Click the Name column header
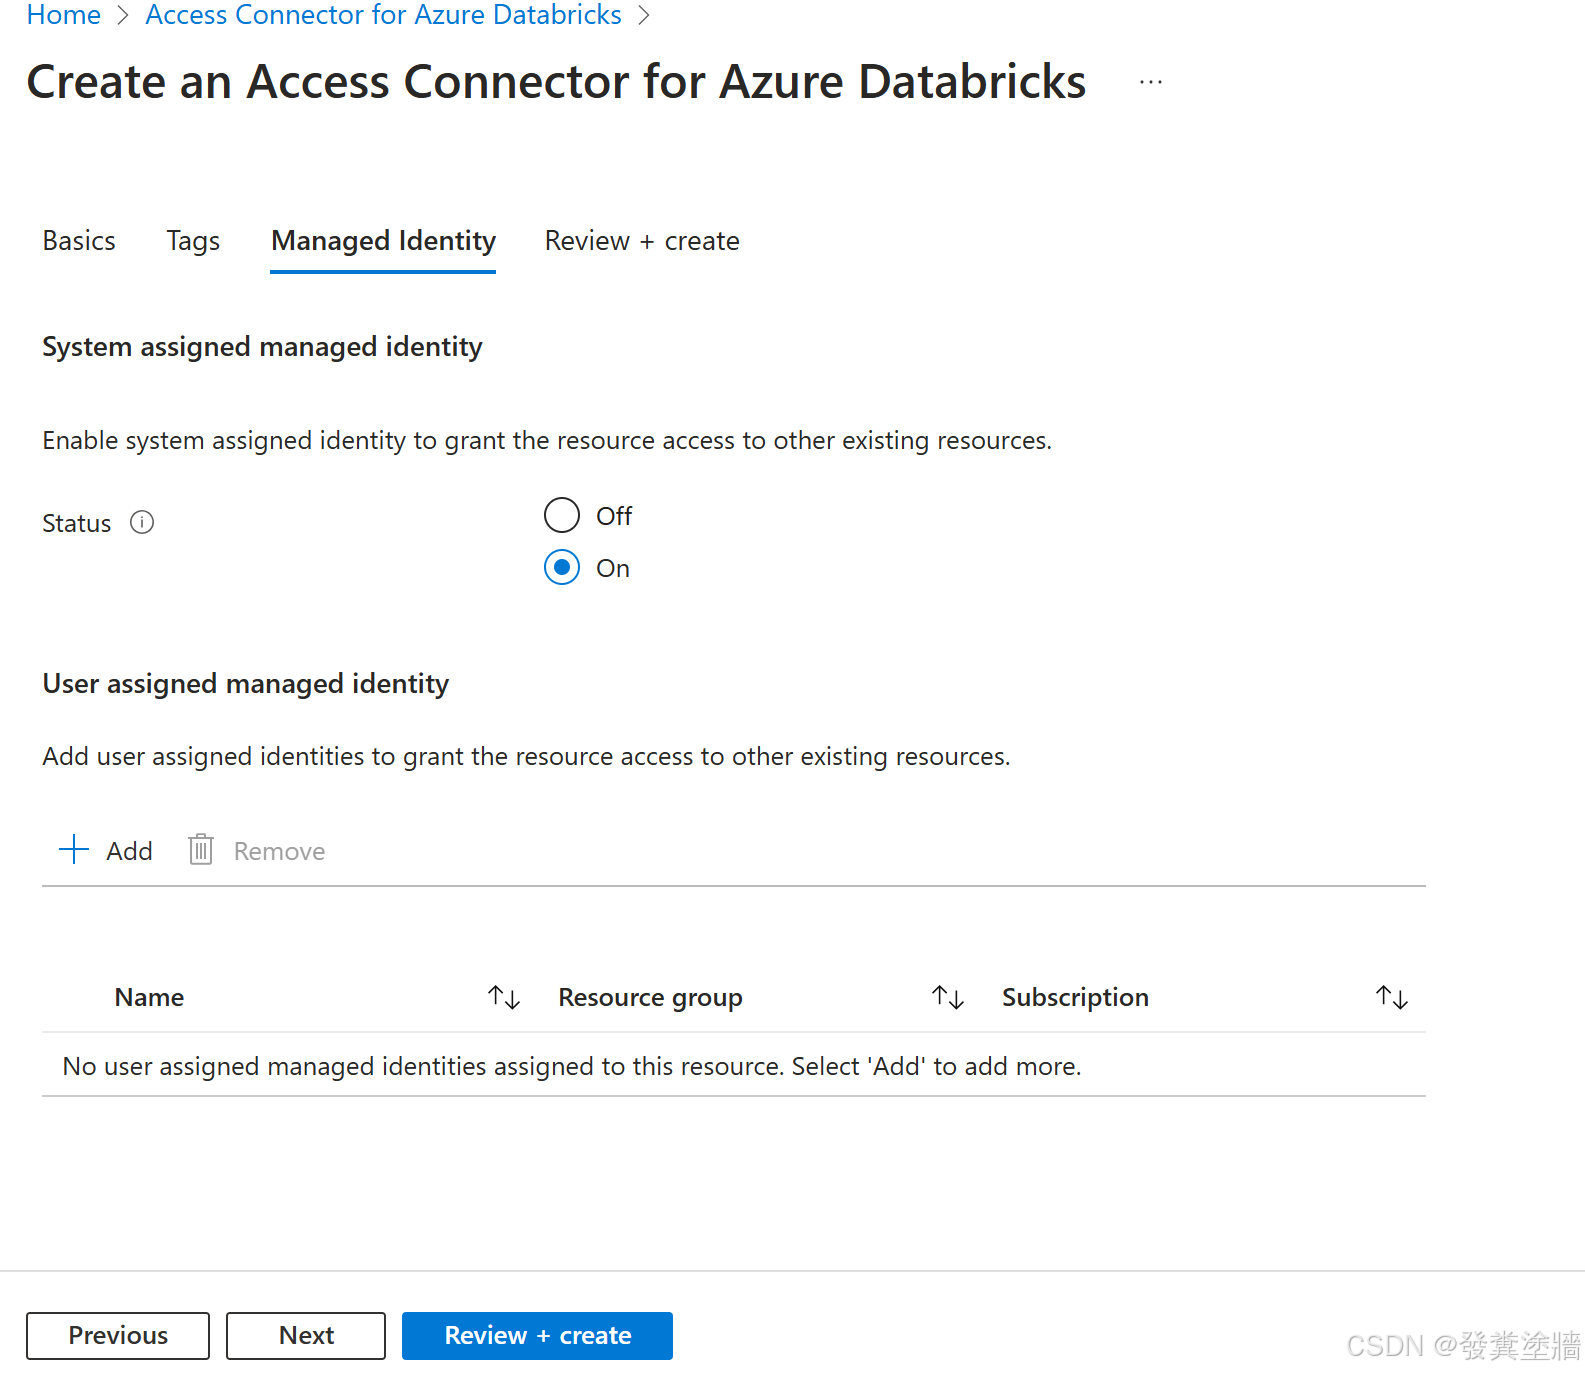This screenshot has width=1585, height=1373. (x=149, y=997)
